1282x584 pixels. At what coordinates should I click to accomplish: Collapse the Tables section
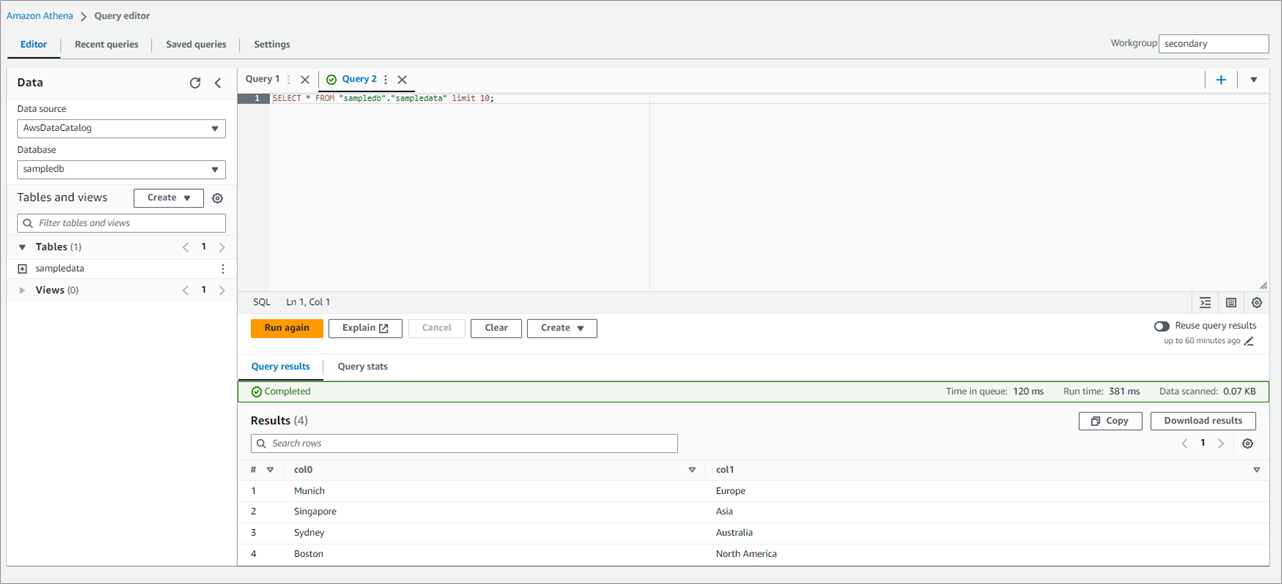coord(22,247)
